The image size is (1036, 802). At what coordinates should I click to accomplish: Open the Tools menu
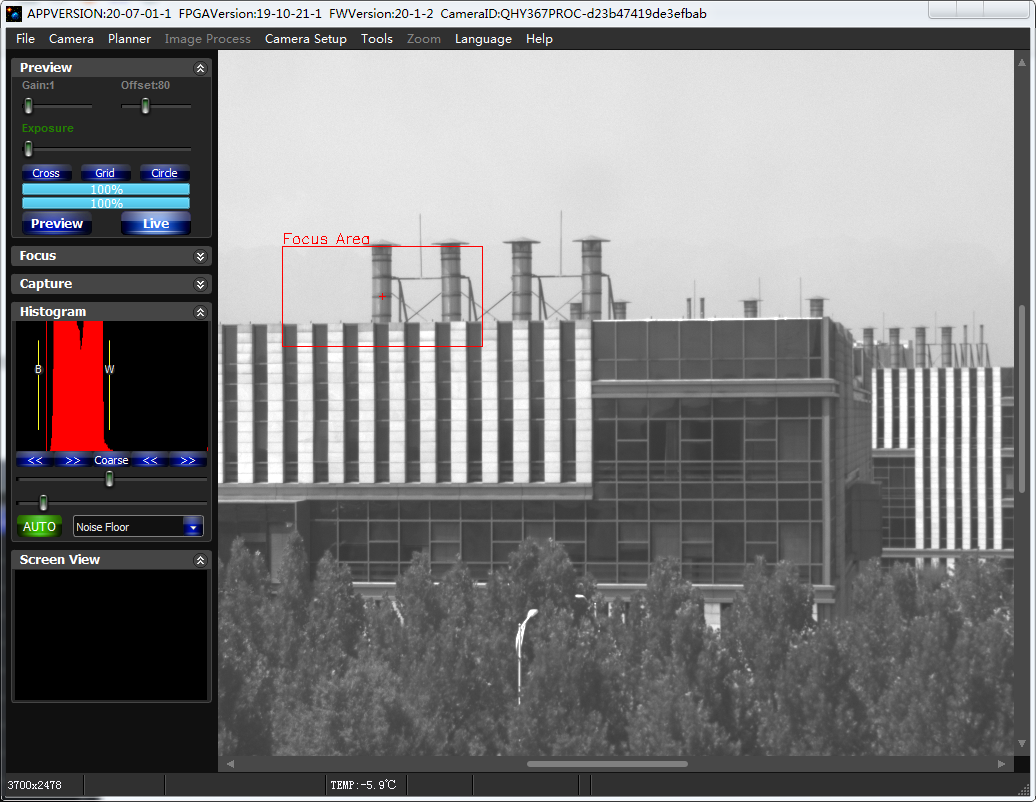[x=377, y=39]
